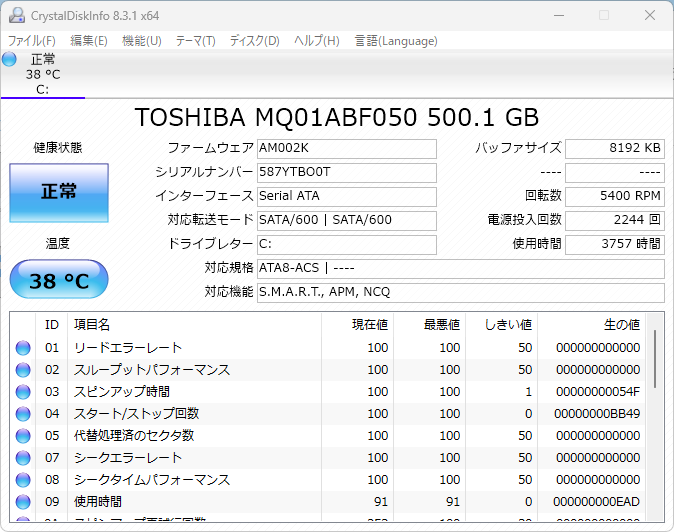Click status orb beside 代替処理済のセクタ数 row

point(23,436)
